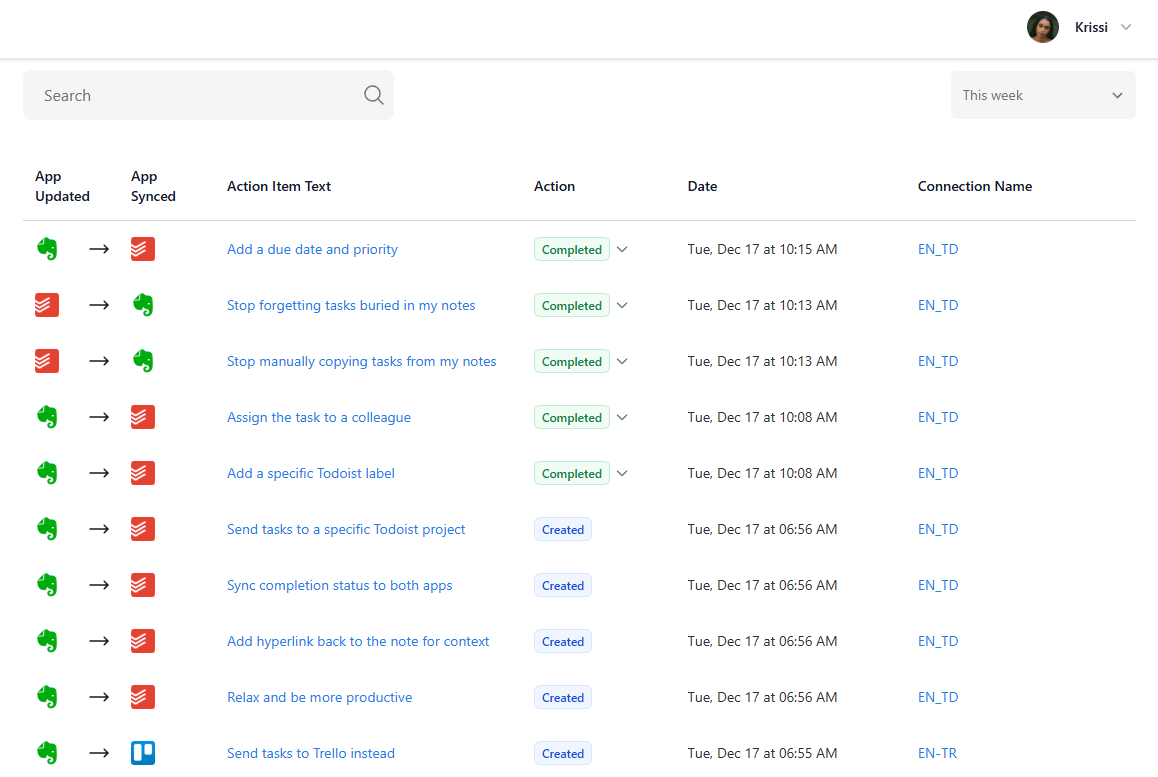Image resolution: width=1158 pixels, height=777 pixels.
Task: Open 'Stop forgetting tasks buried in my notes'
Action: (x=351, y=305)
